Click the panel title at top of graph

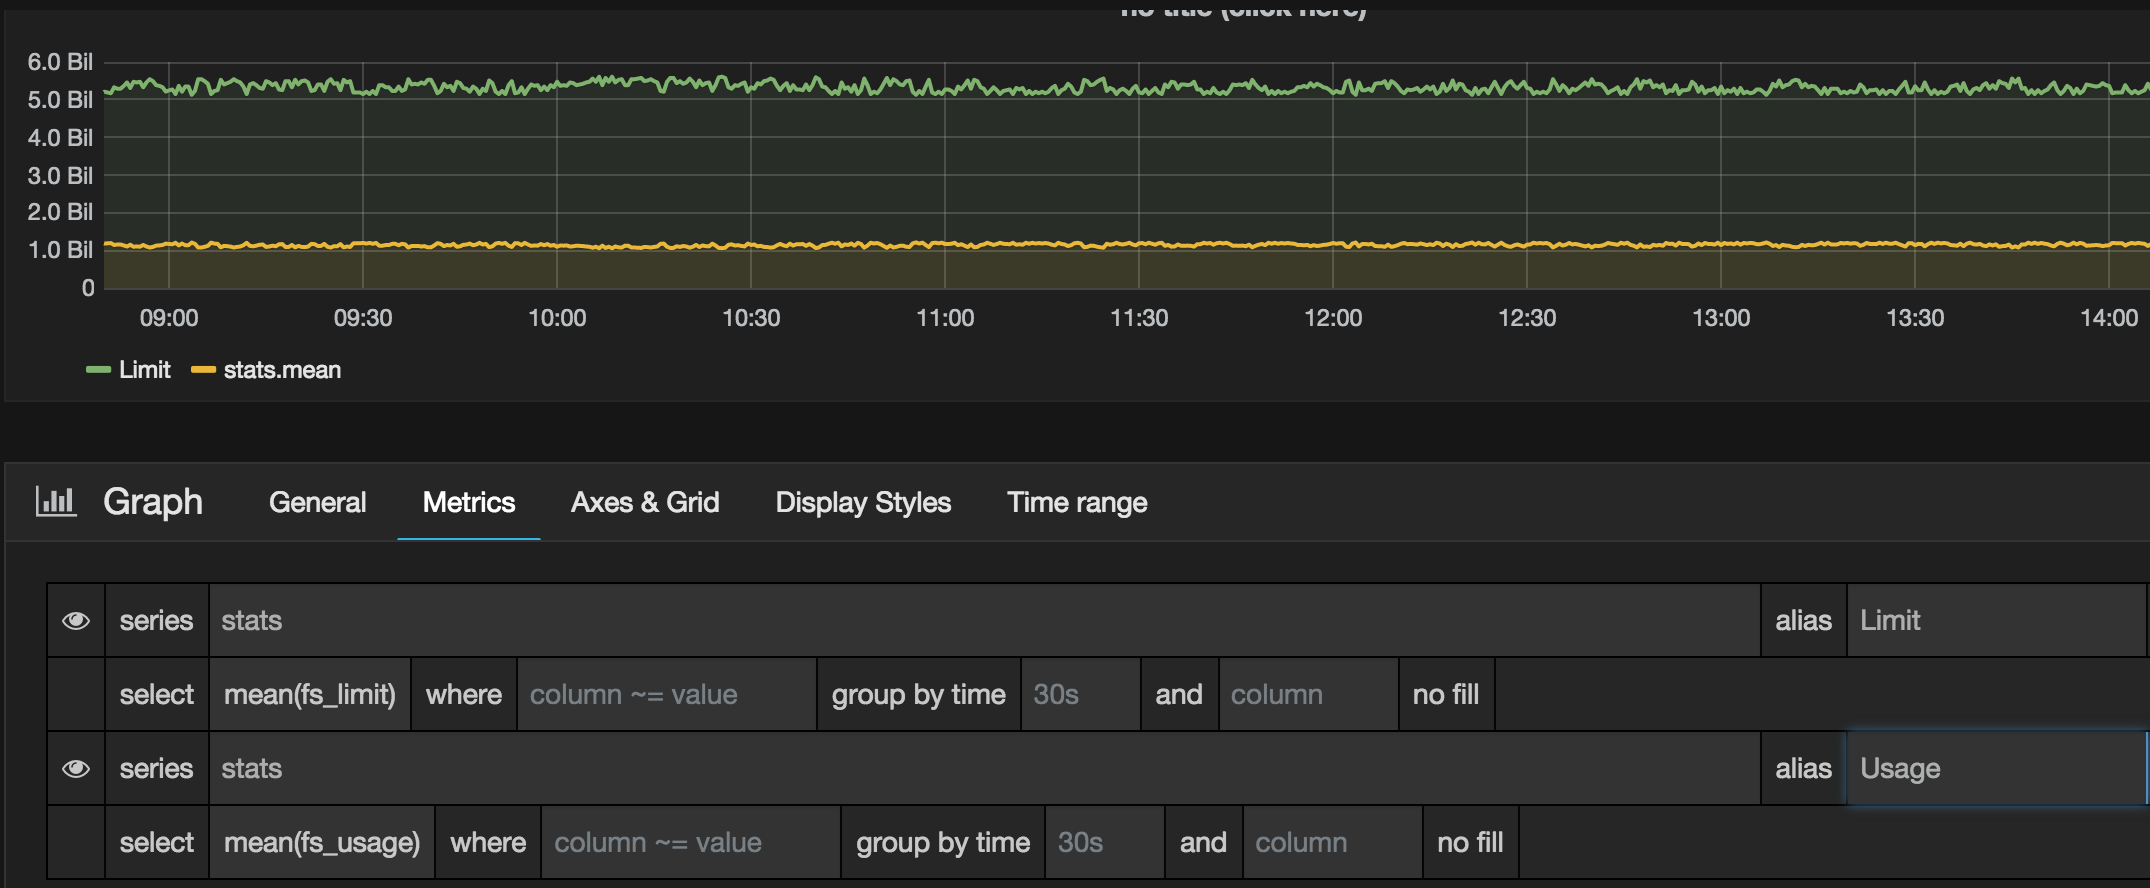point(1243,10)
